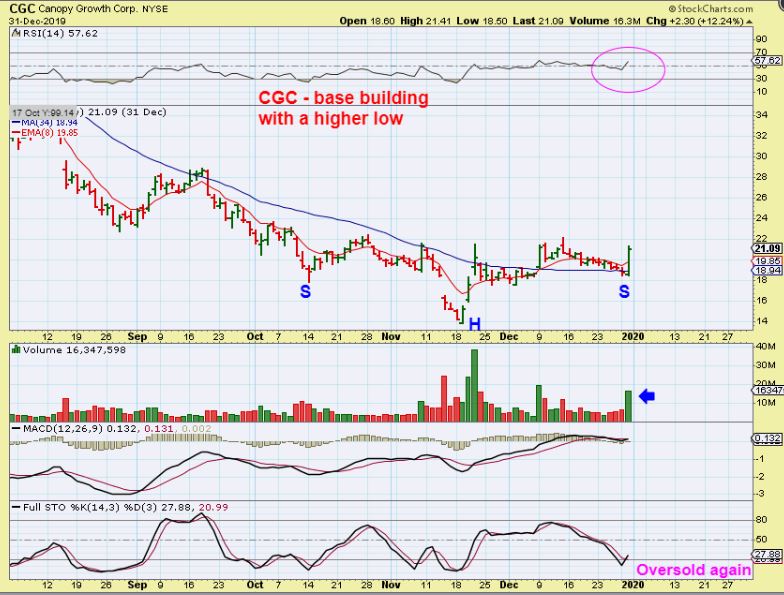784x595 pixels.
Task: Click the 19.85 EMA price tag on axis
Action: [x=768, y=261]
